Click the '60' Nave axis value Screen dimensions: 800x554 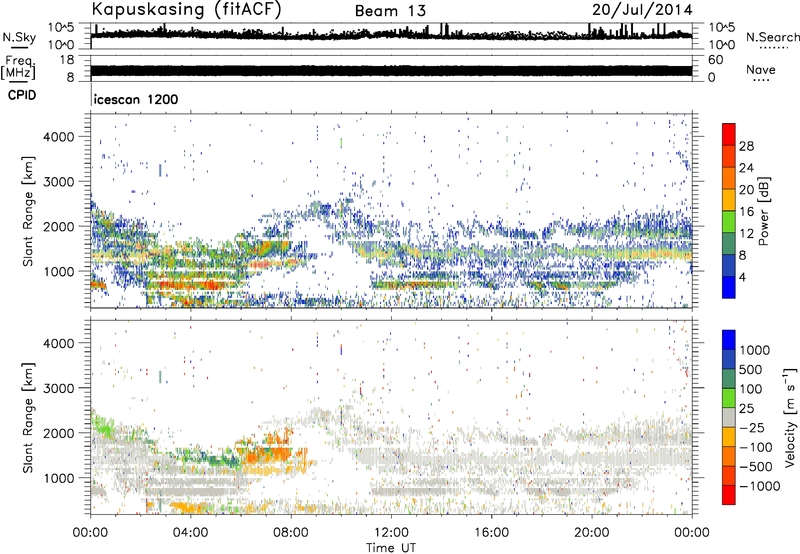point(715,60)
